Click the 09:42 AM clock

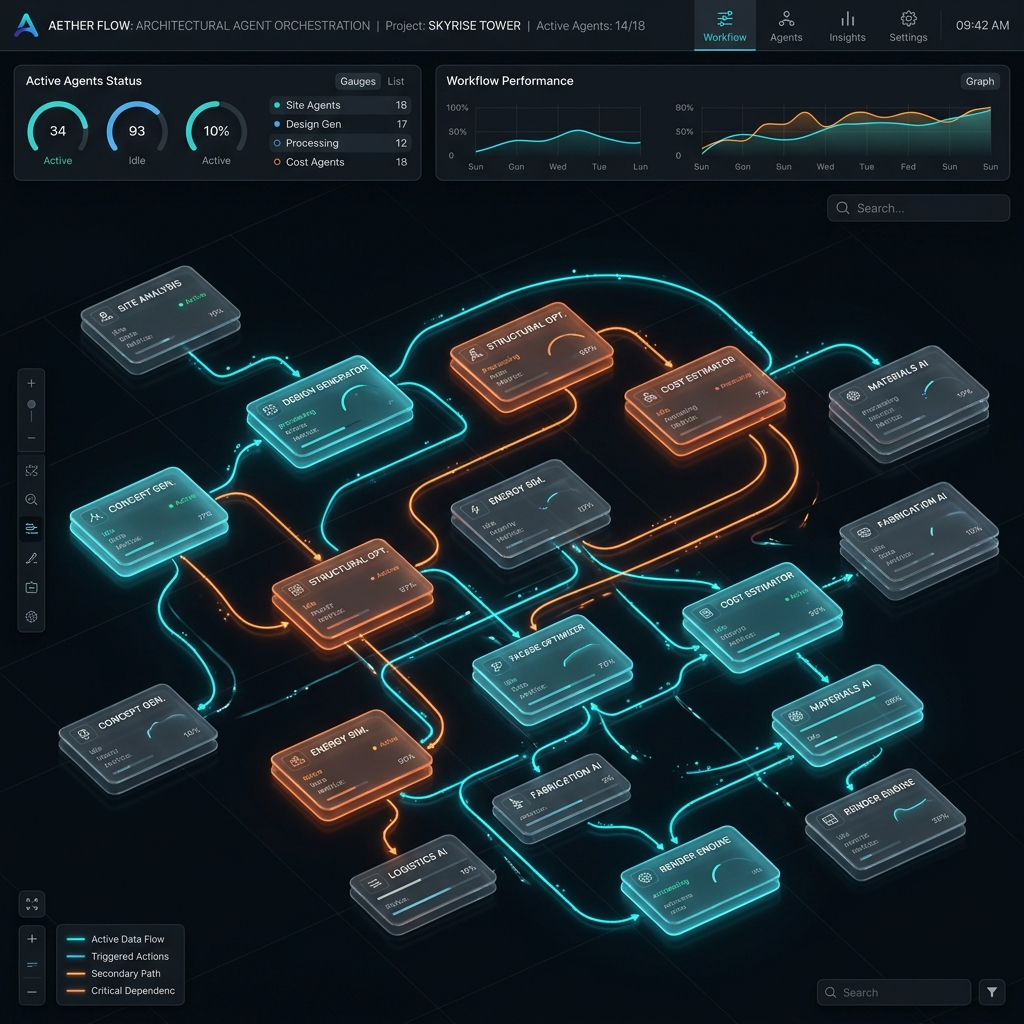click(982, 25)
